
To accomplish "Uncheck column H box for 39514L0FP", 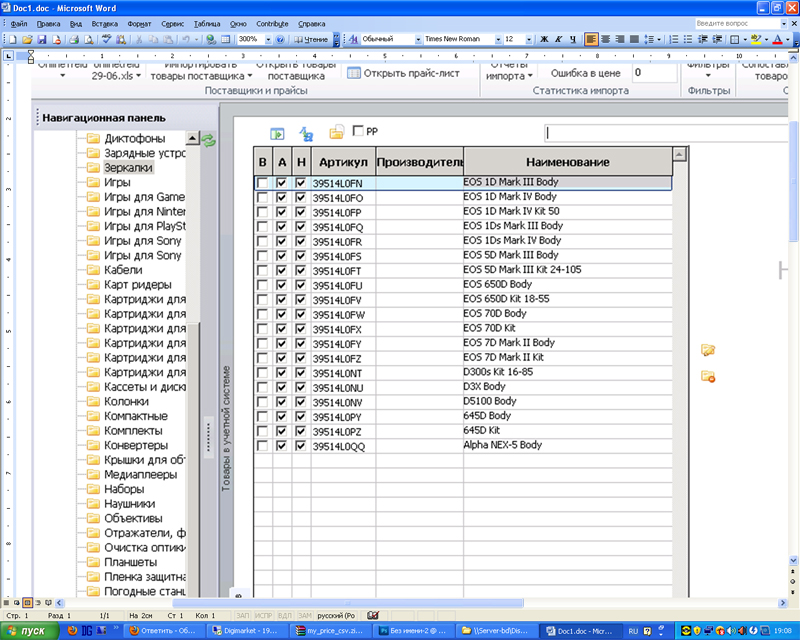I will point(301,212).
